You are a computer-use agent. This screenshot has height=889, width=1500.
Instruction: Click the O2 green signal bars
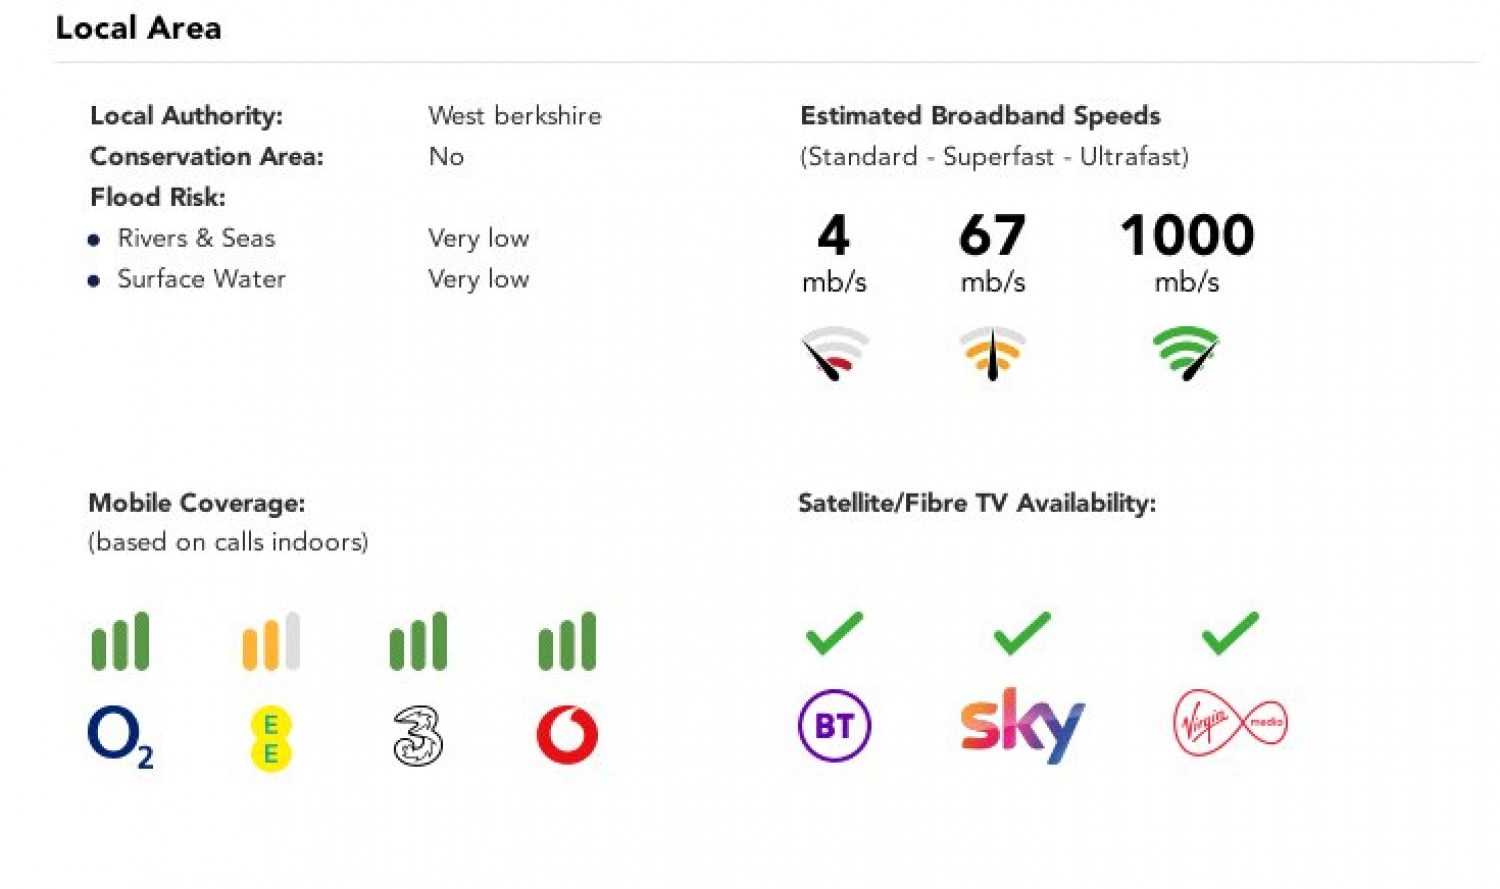[x=120, y=641]
